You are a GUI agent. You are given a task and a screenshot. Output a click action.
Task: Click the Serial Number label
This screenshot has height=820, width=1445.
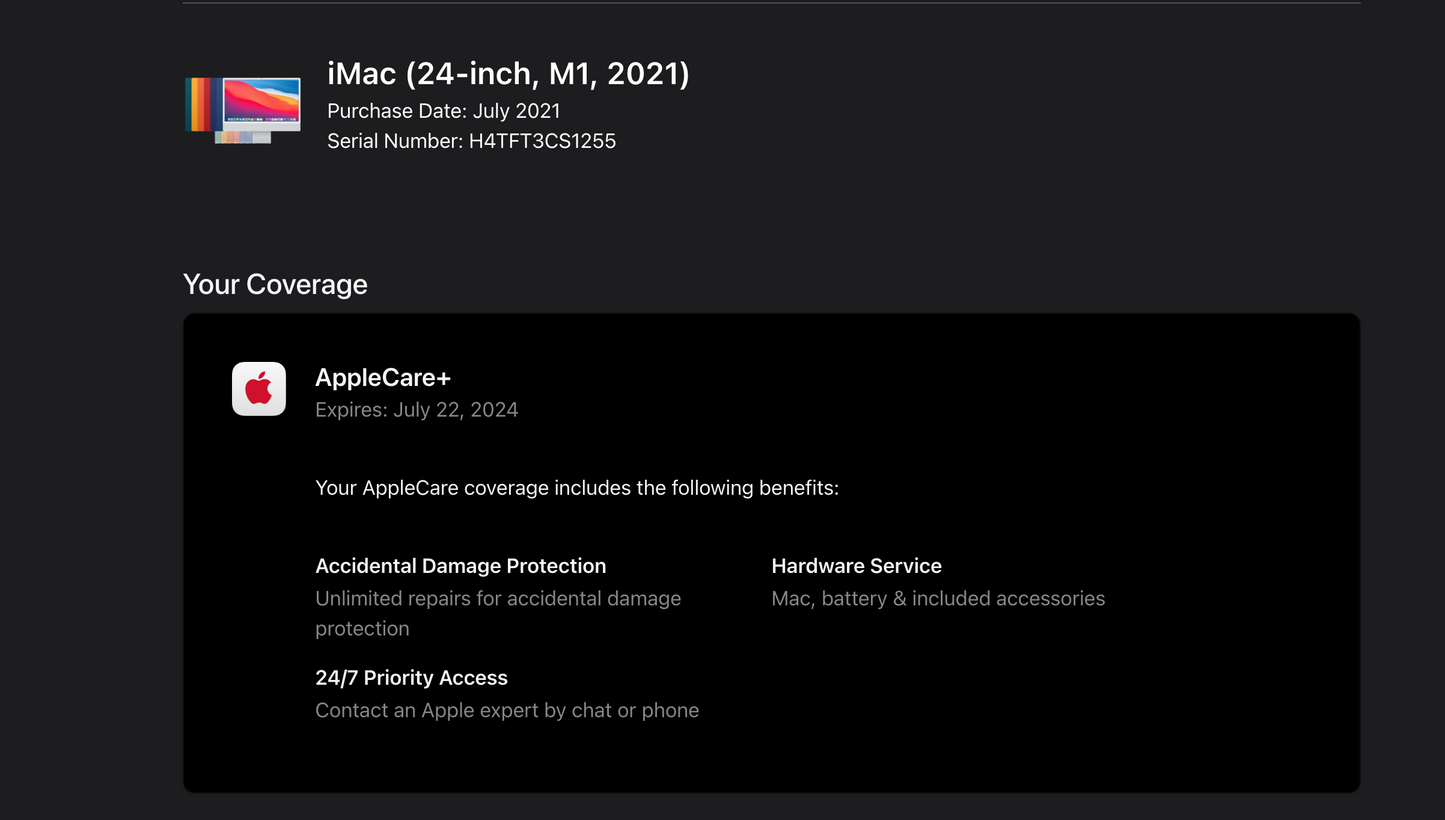[x=395, y=141]
